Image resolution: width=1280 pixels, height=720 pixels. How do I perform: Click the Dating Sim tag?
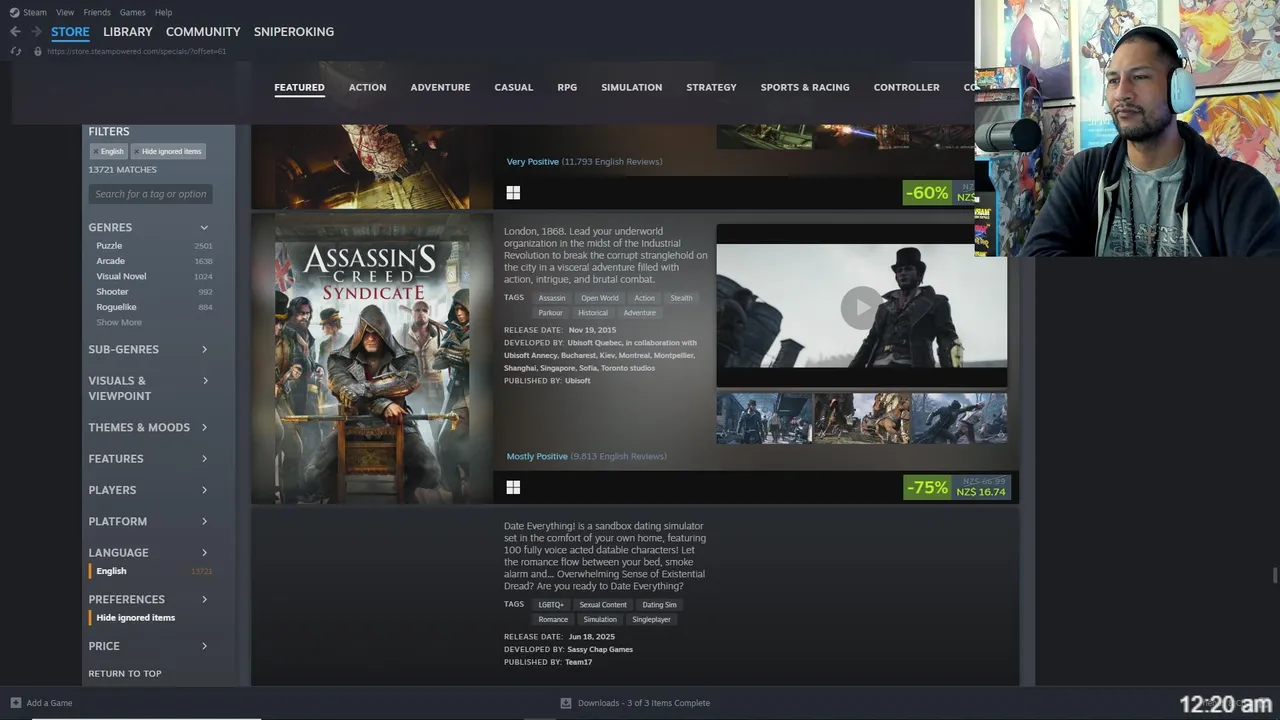[x=659, y=605]
